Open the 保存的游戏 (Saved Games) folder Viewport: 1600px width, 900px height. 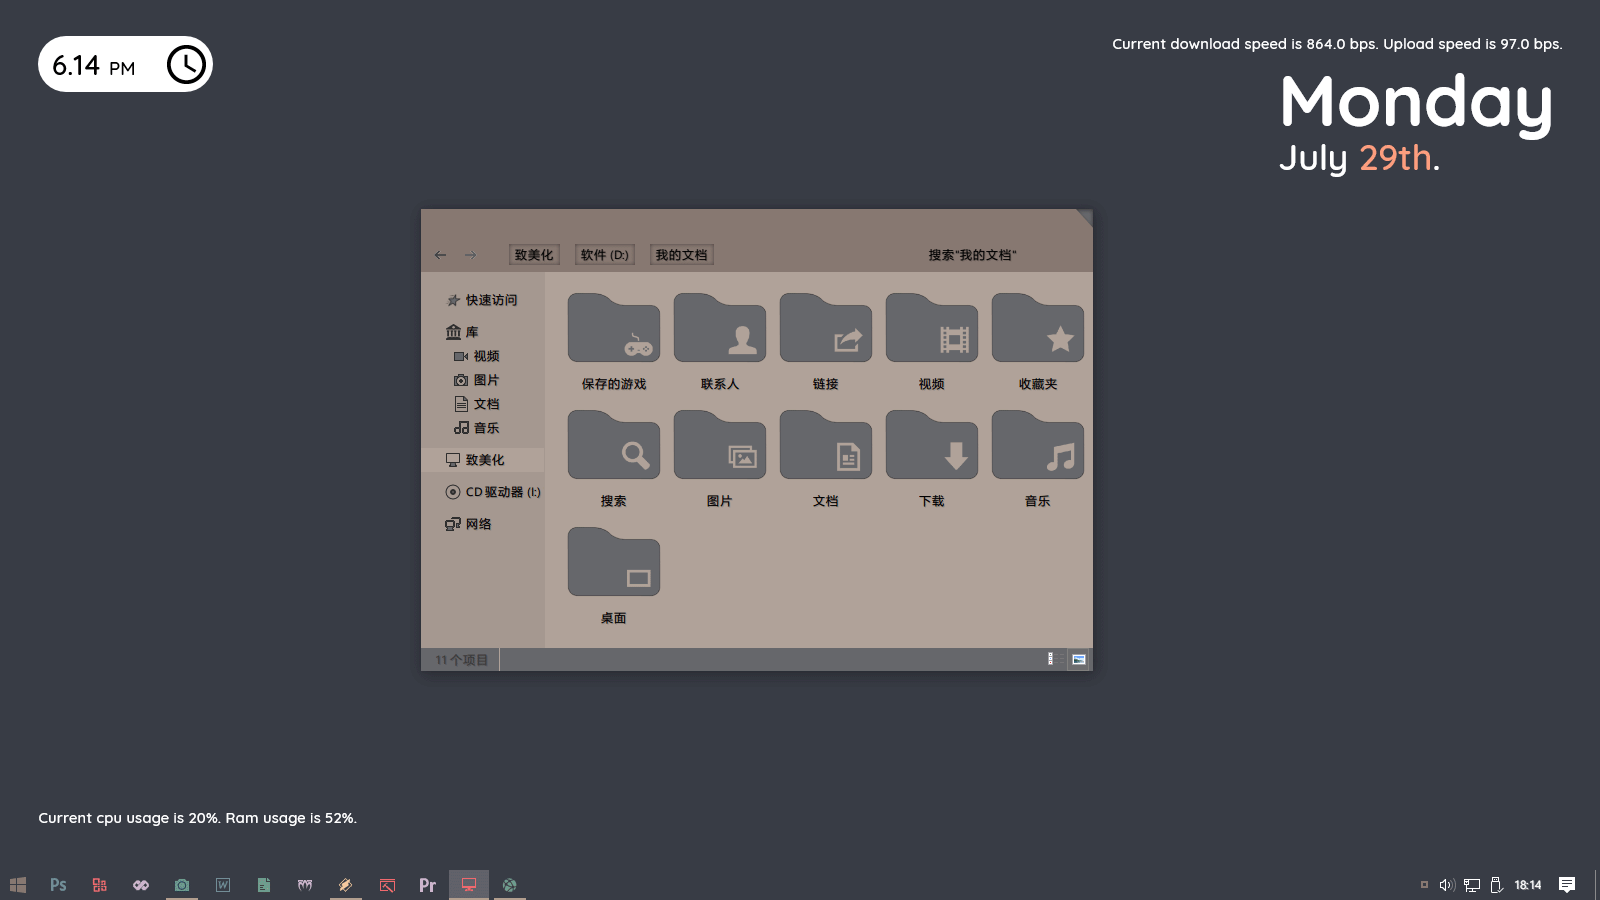(x=613, y=330)
